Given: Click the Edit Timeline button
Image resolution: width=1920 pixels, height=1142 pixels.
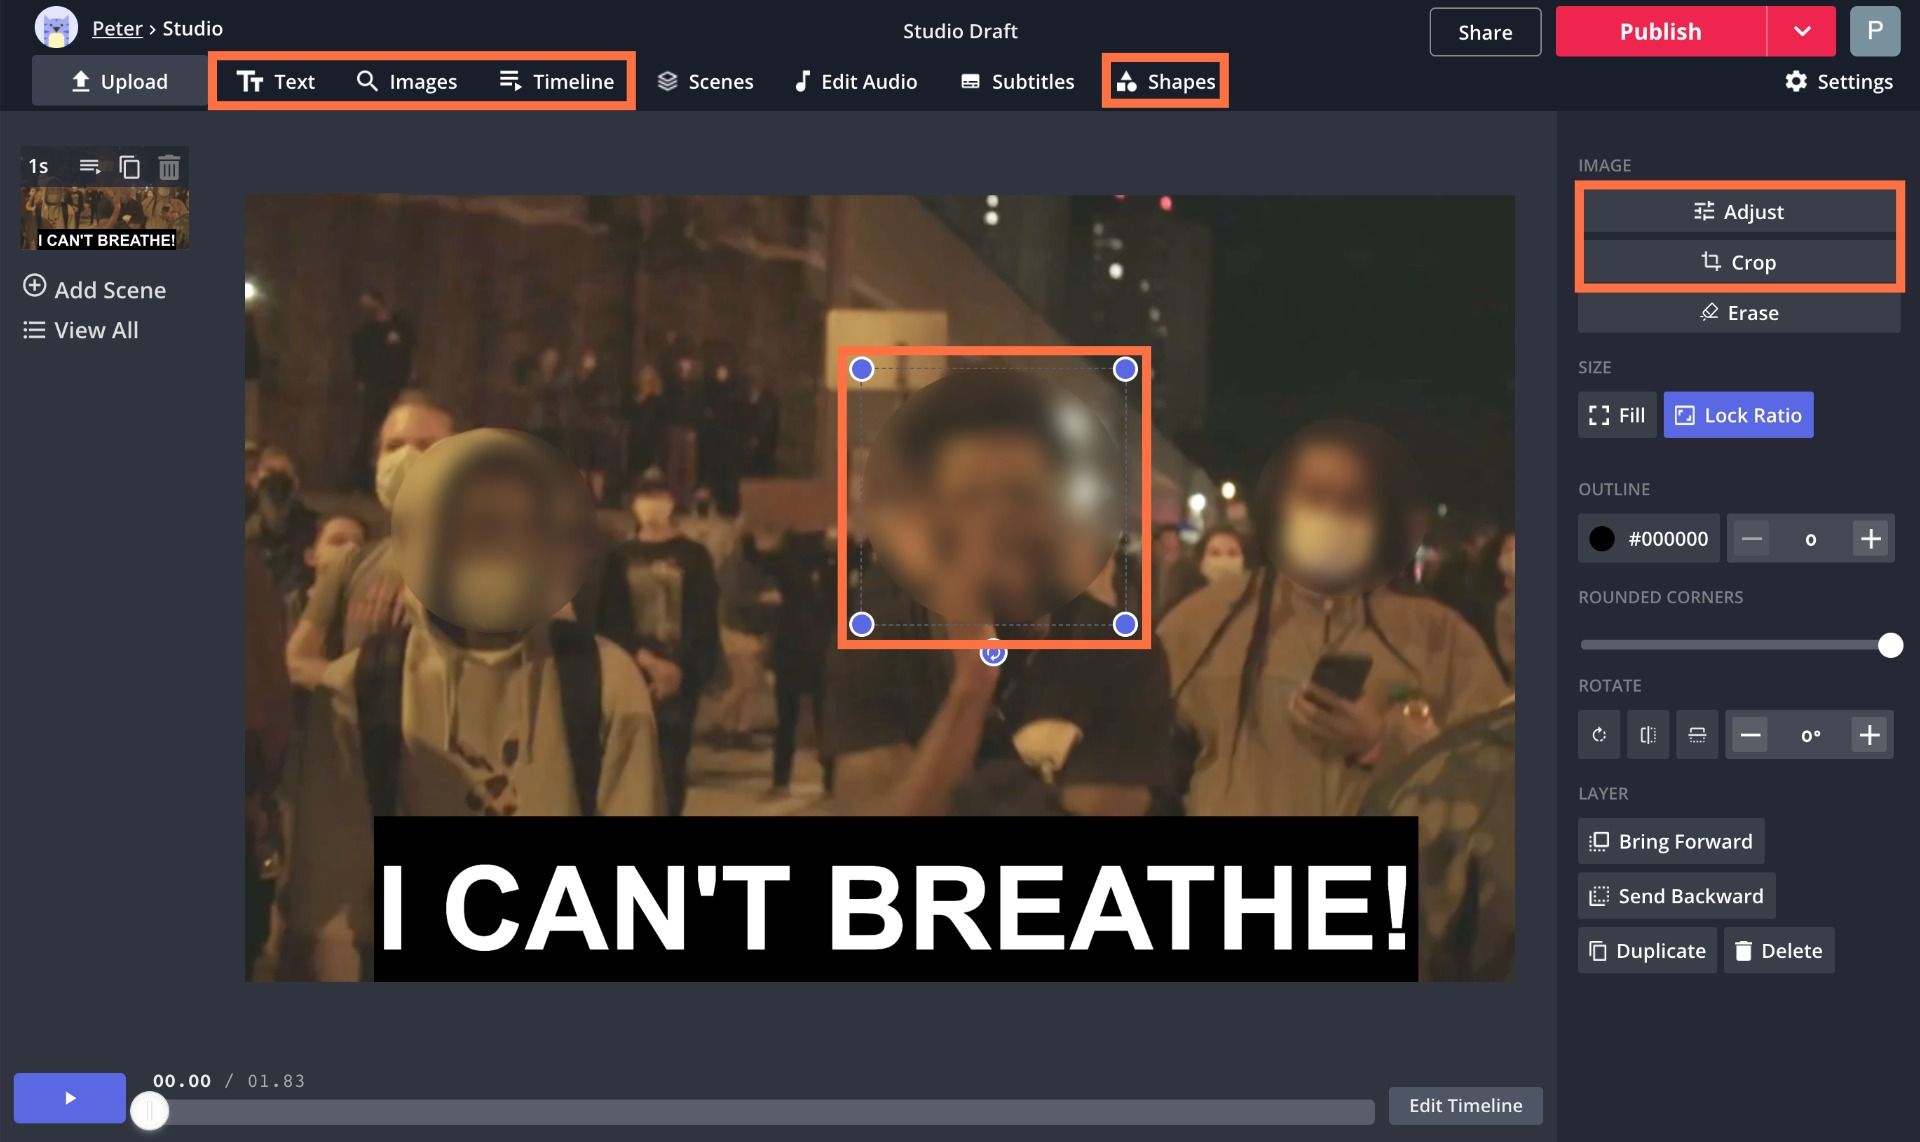Looking at the screenshot, I should tap(1465, 1105).
